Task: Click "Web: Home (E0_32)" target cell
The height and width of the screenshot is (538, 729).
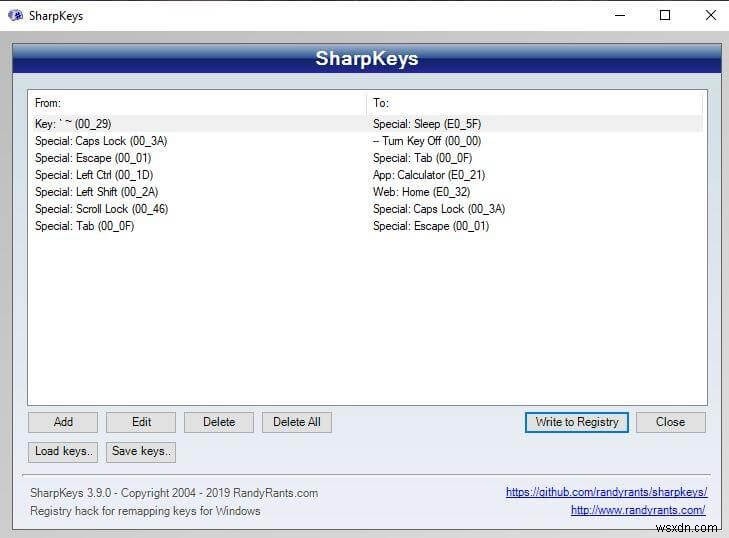Action: coord(421,192)
